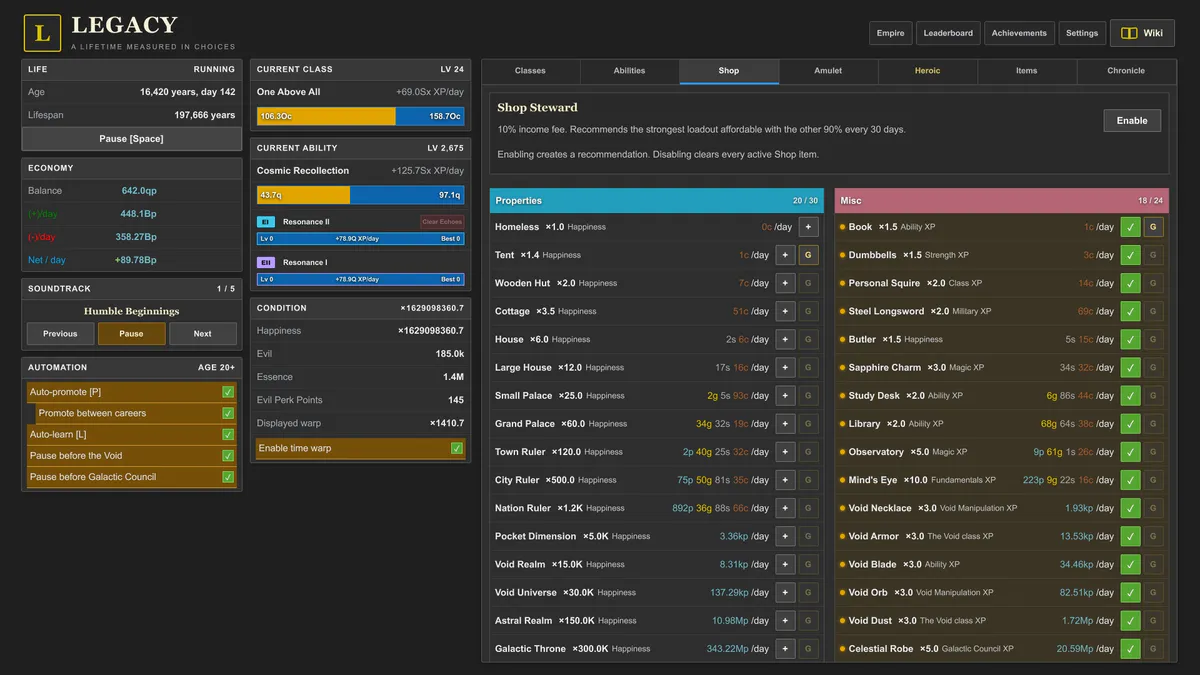
Task: Click the Cosmic Recollection ability progress bar
Action: tap(360, 195)
